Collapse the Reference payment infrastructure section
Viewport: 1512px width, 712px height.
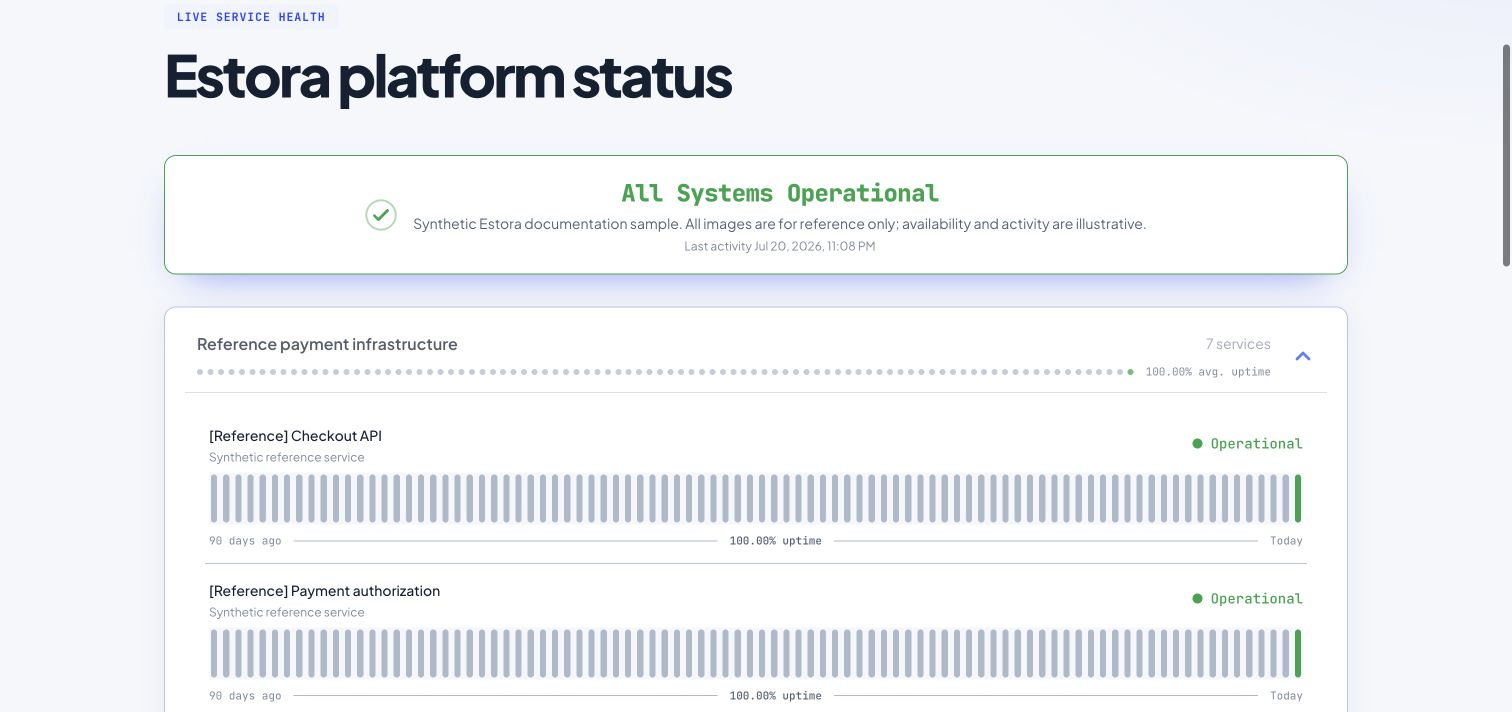point(1302,356)
